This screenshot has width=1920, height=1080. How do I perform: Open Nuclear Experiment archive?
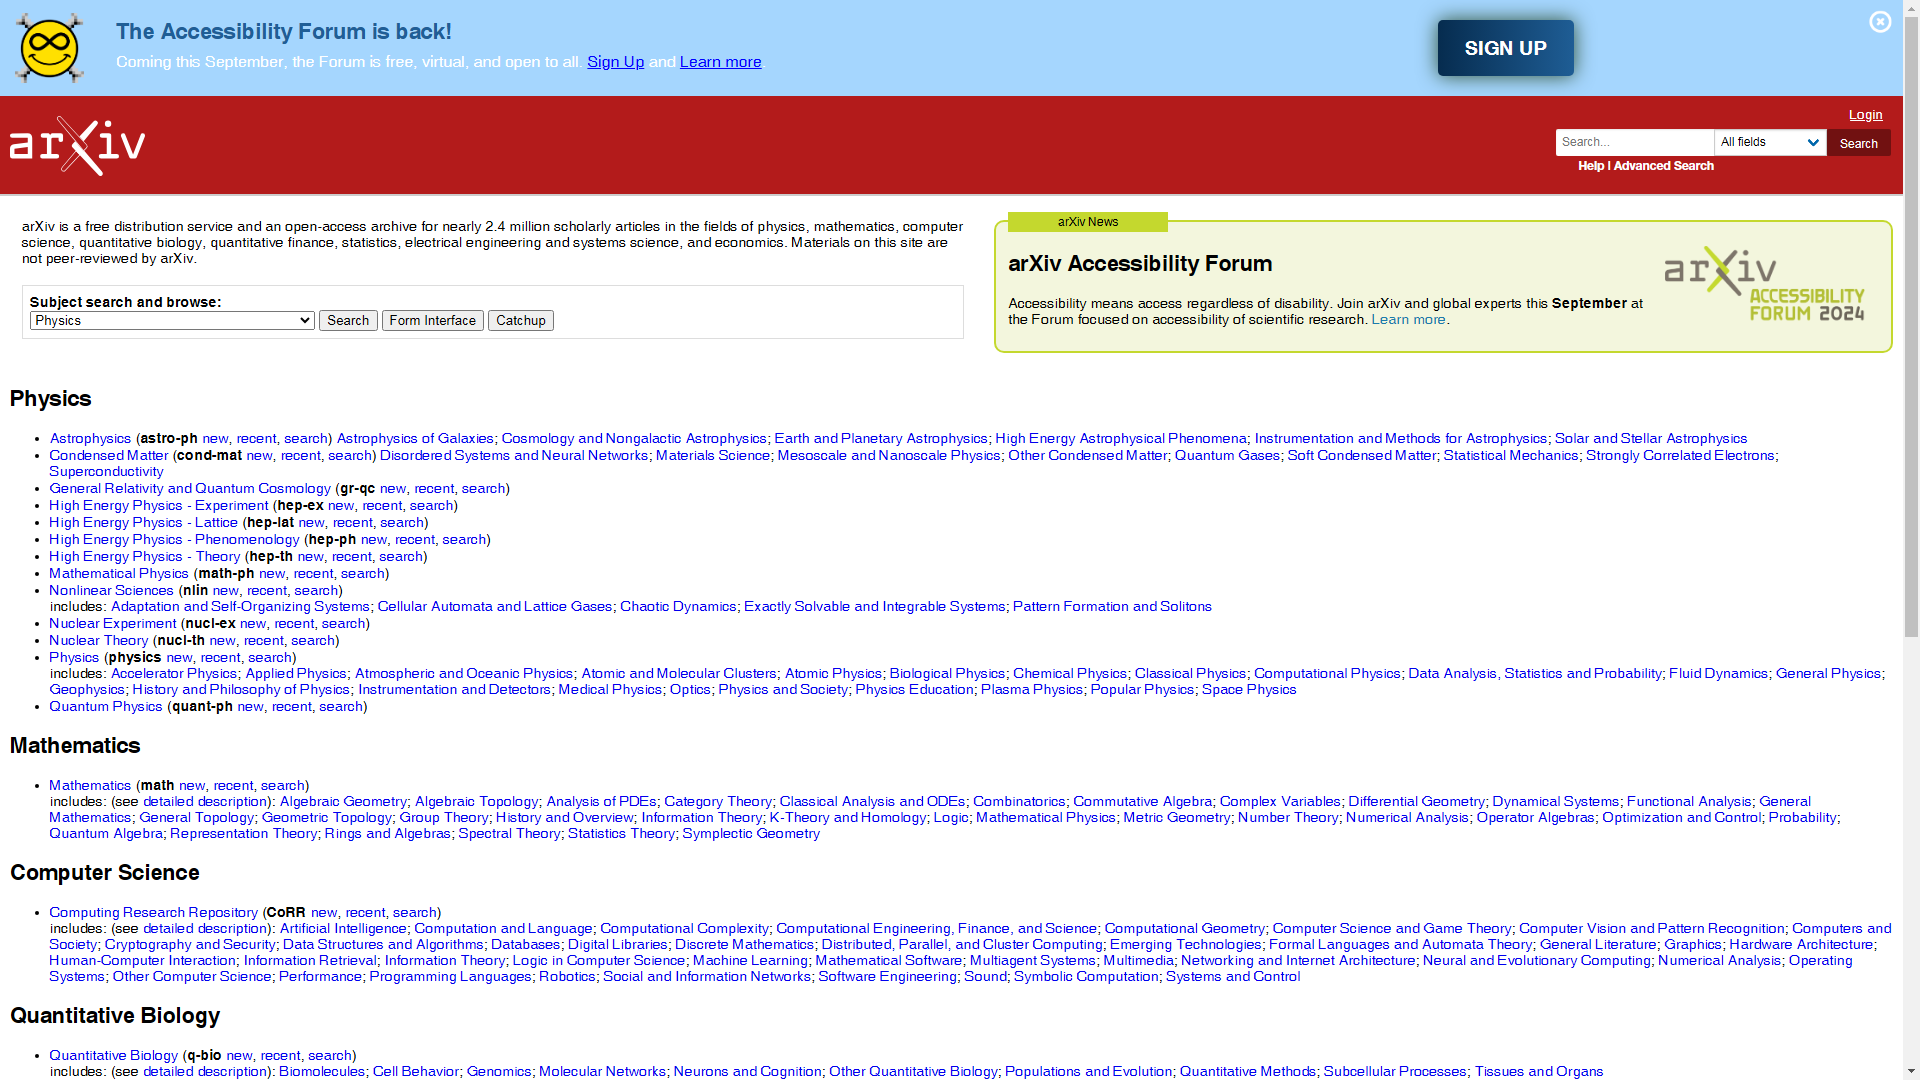(112, 624)
